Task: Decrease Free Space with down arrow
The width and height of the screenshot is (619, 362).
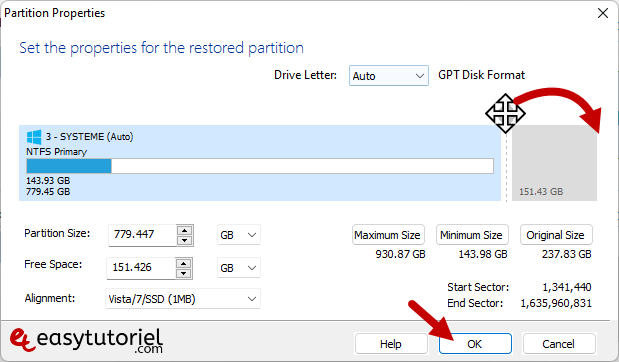Action: [x=184, y=274]
